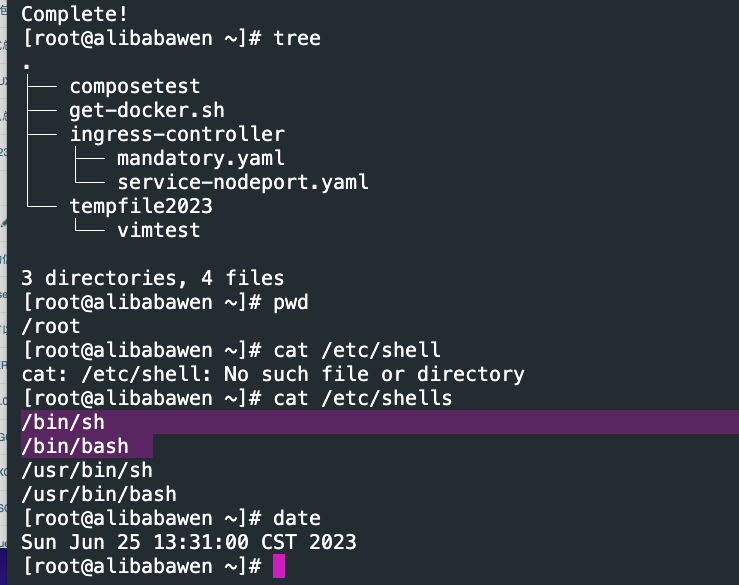Click the 'Complete!' text at top
Screen dimensions: 739x585
click(74, 14)
